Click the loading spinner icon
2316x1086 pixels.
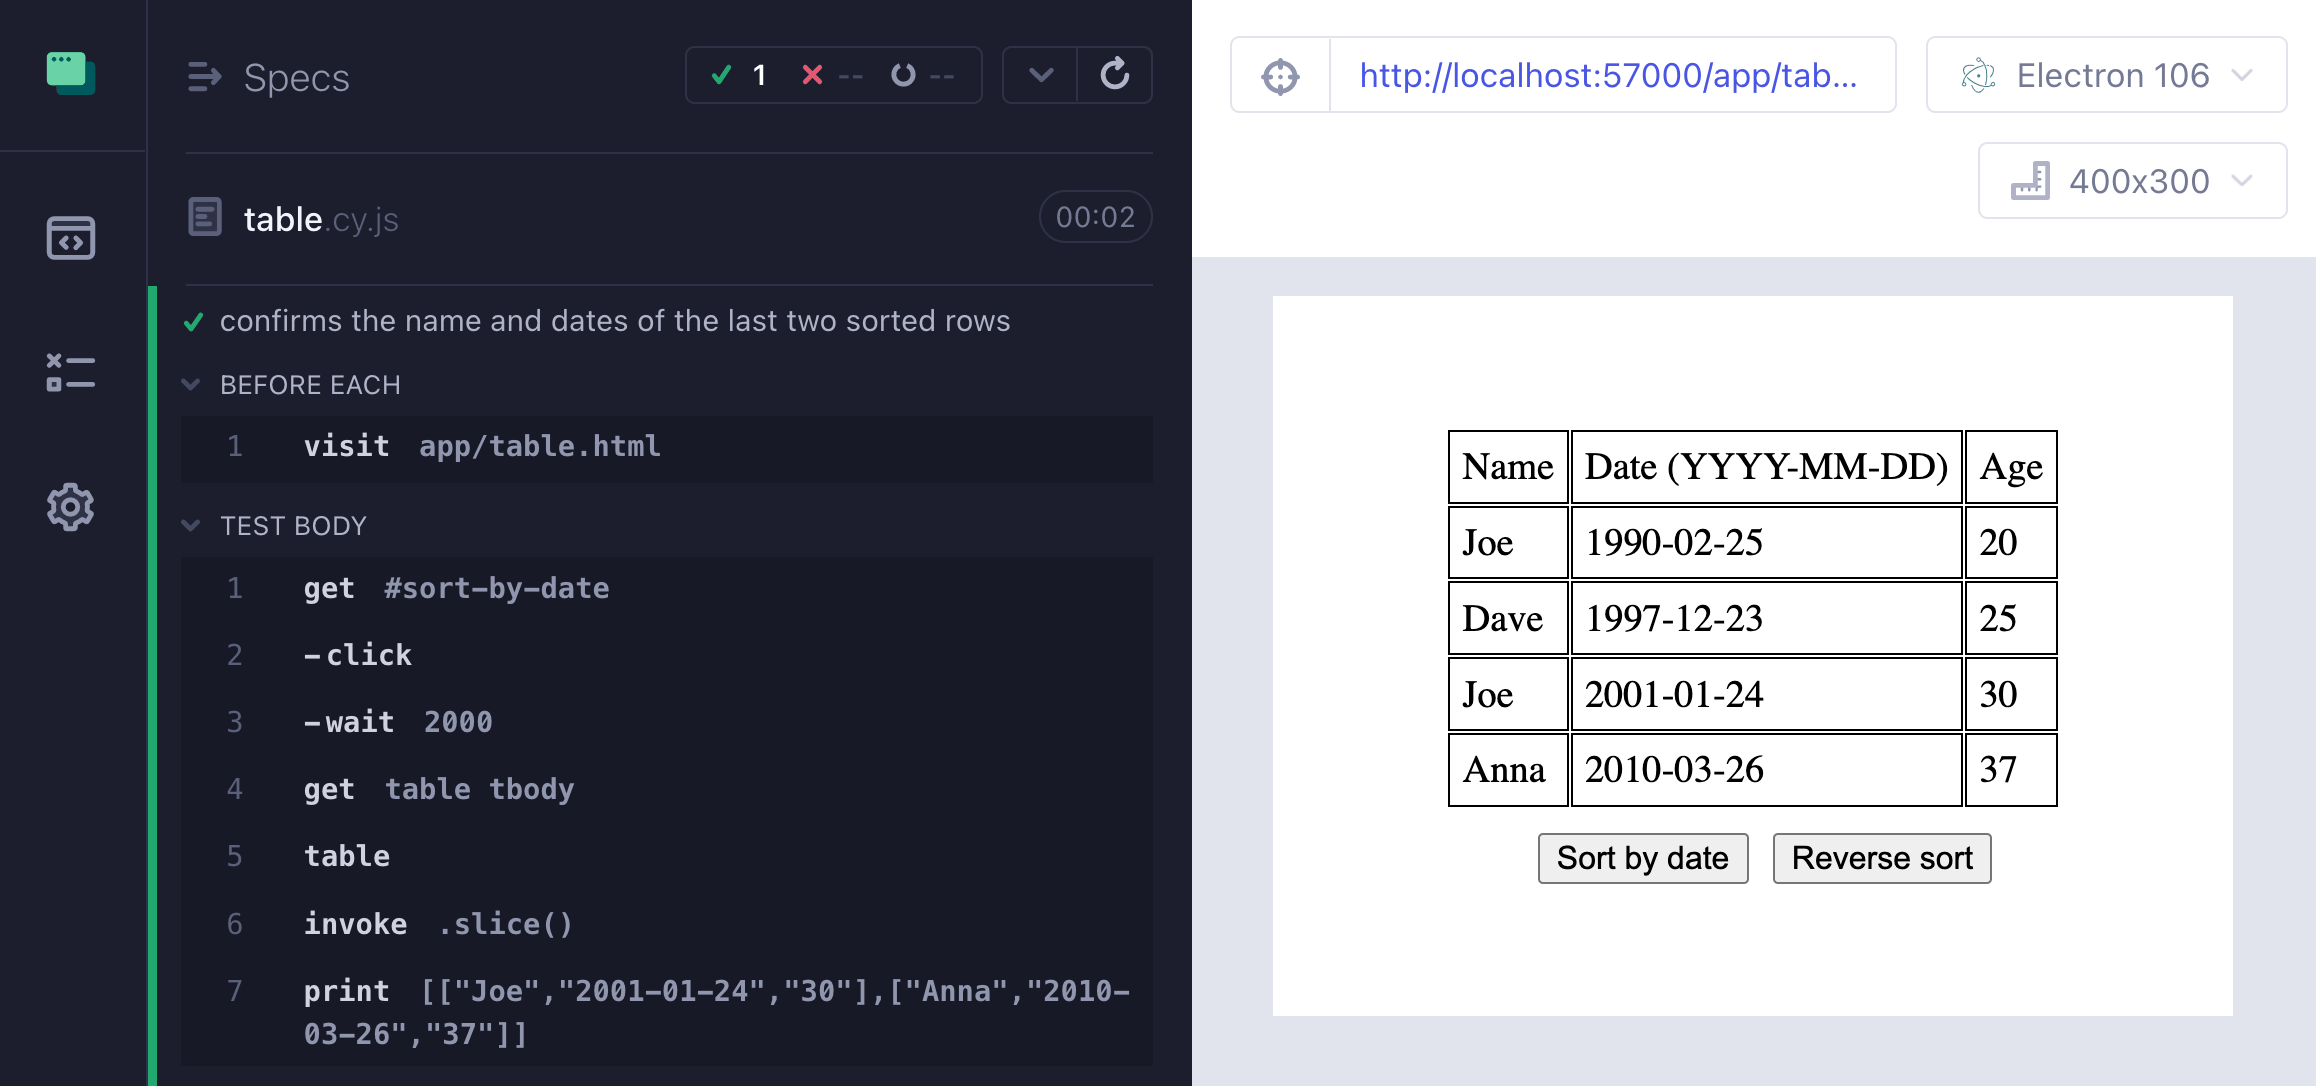click(900, 77)
